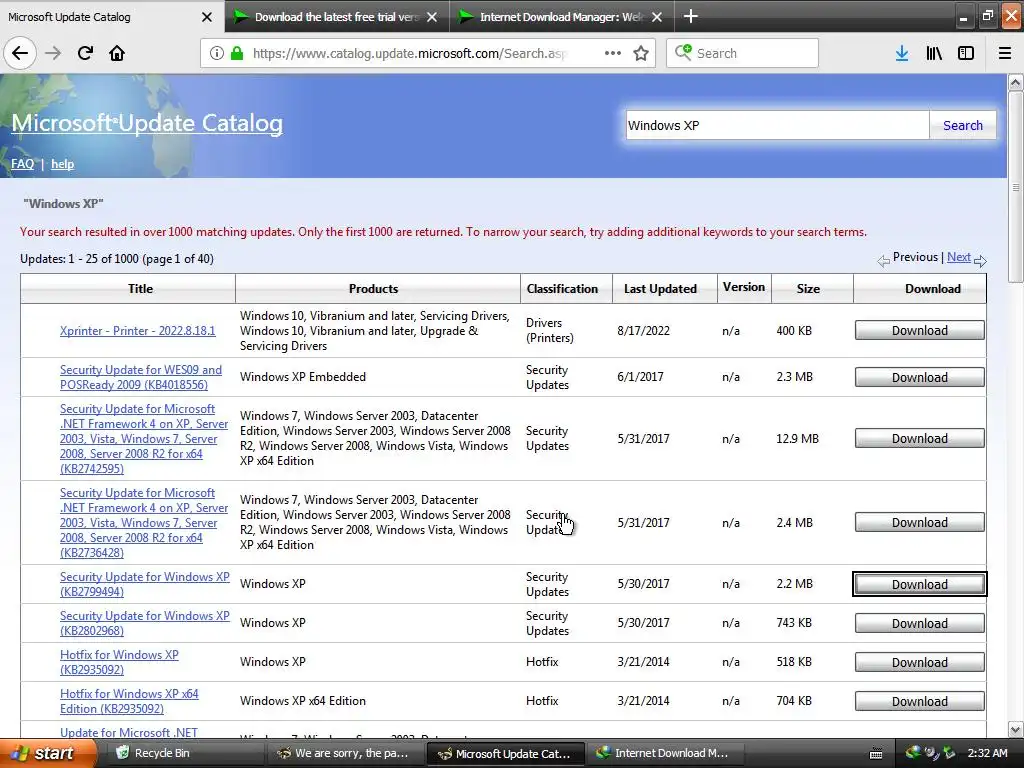Download the Xprinter 400 KB update
1024x768 pixels.
coord(920,330)
